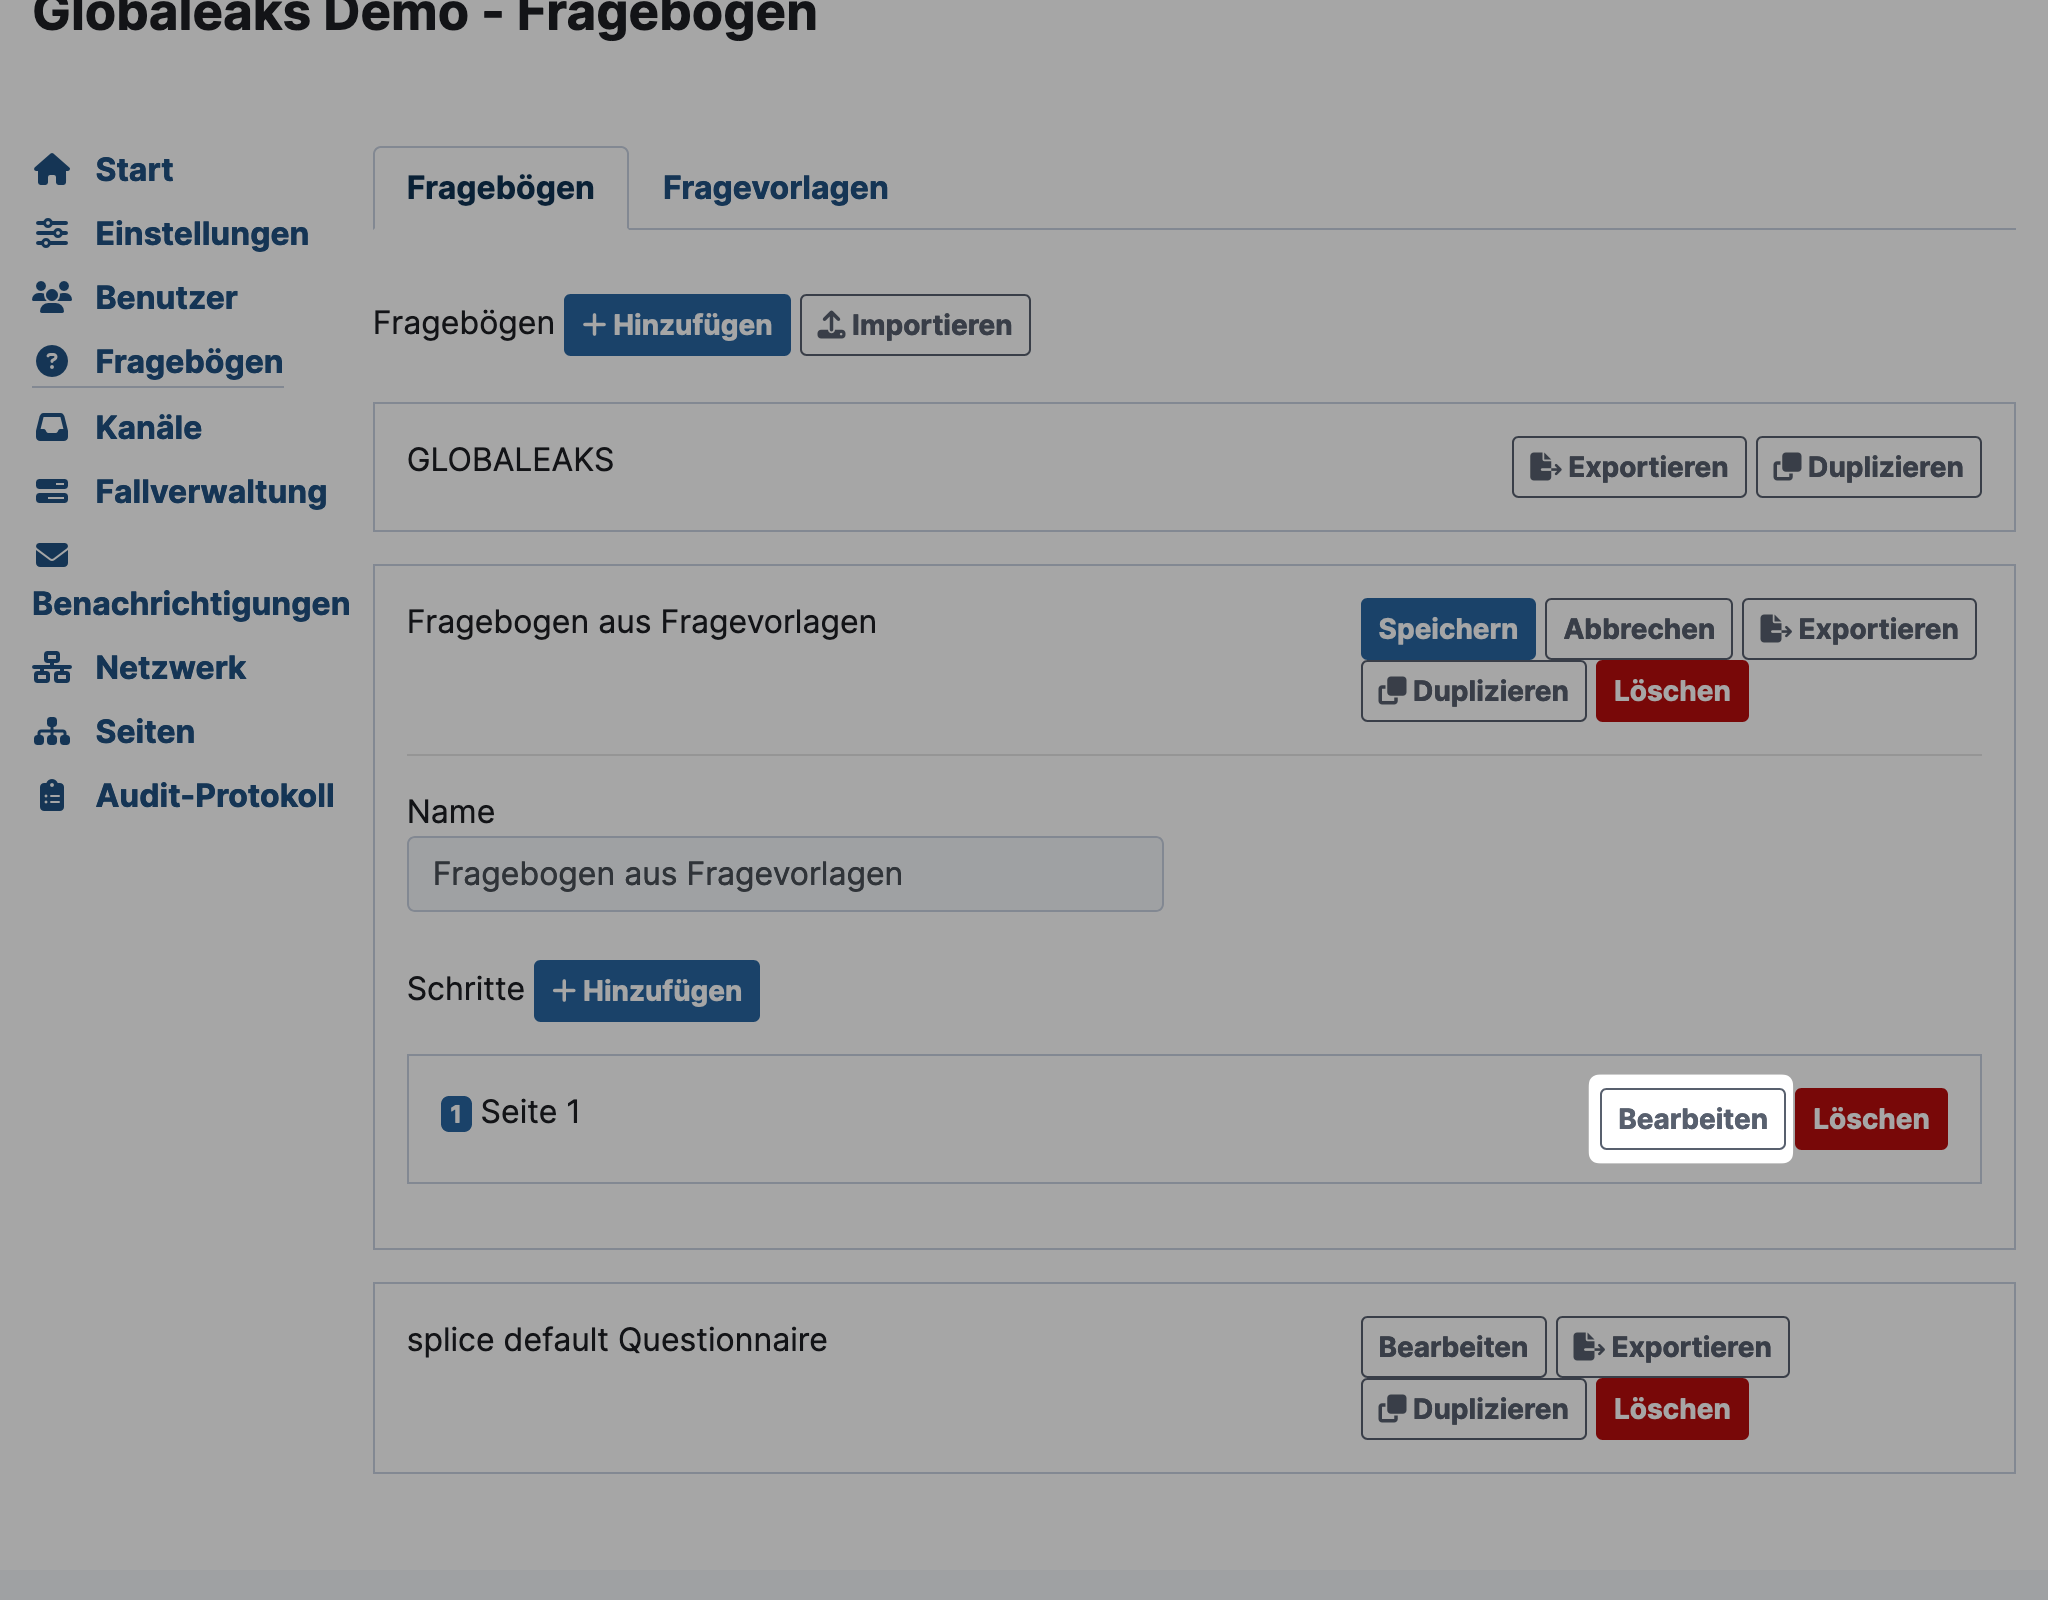This screenshot has width=2048, height=1600.
Task: Delete the splice default Questionnaire
Action: (x=1672, y=1409)
